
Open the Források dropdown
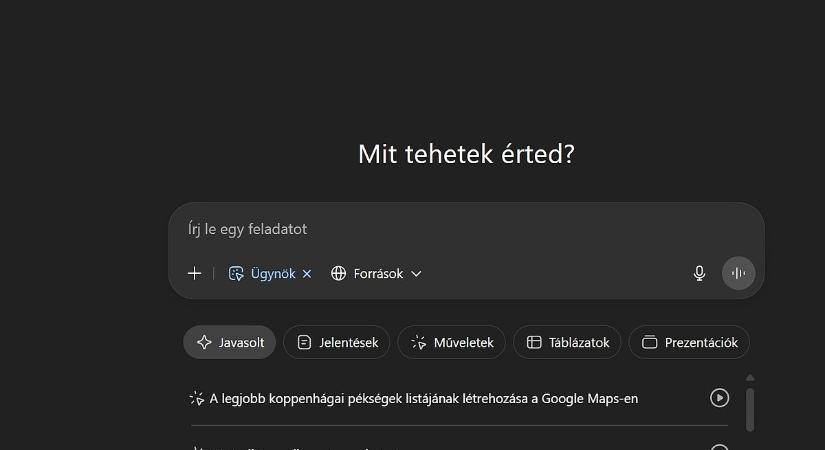376,274
